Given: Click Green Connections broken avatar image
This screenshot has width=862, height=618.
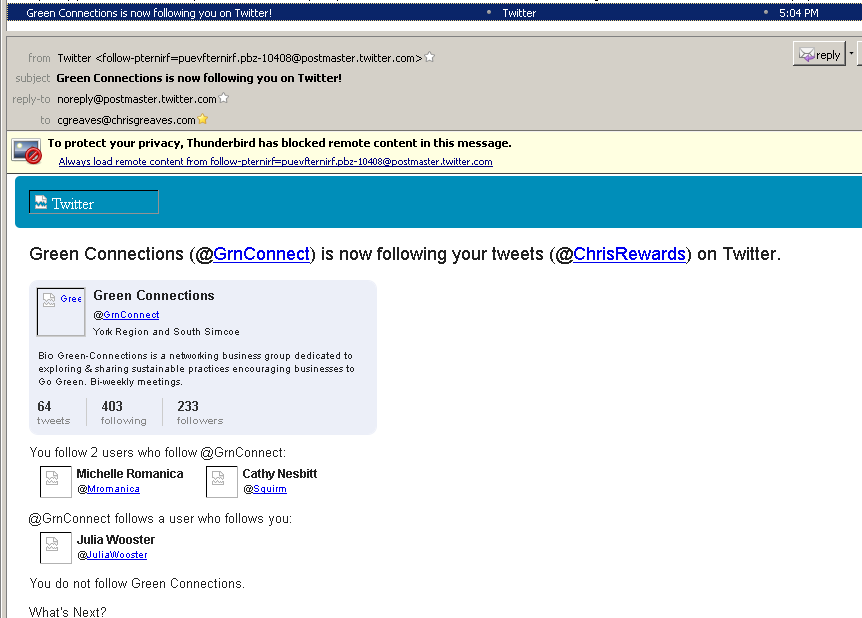Looking at the screenshot, I should (x=61, y=312).
